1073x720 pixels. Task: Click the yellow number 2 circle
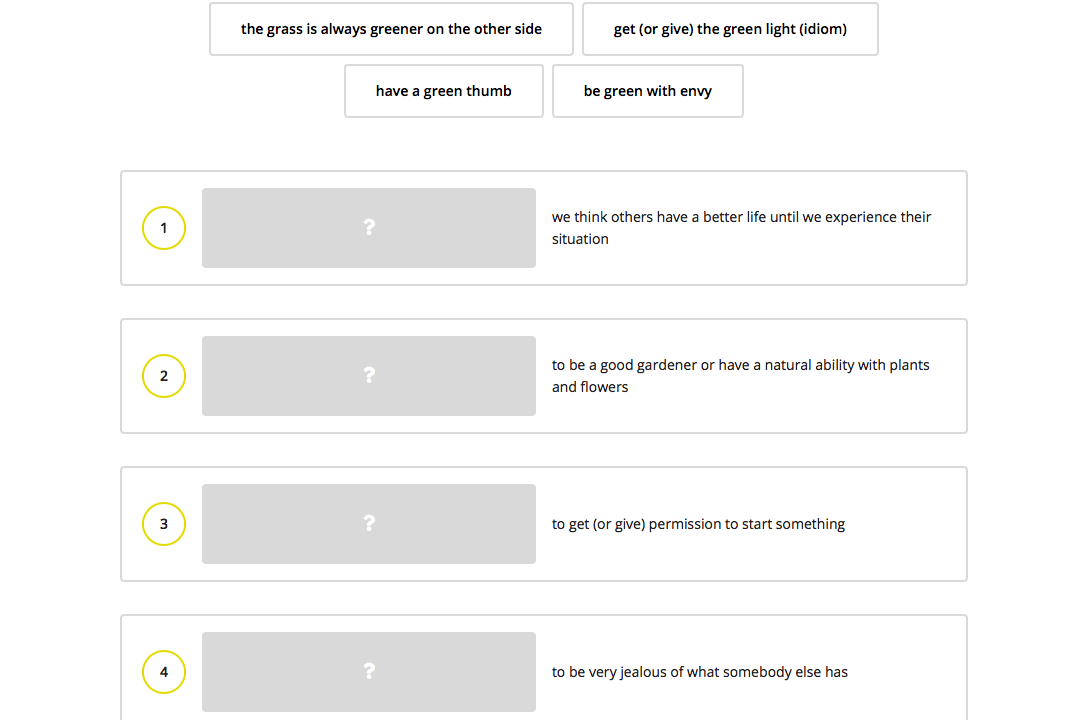tap(164, 376)
